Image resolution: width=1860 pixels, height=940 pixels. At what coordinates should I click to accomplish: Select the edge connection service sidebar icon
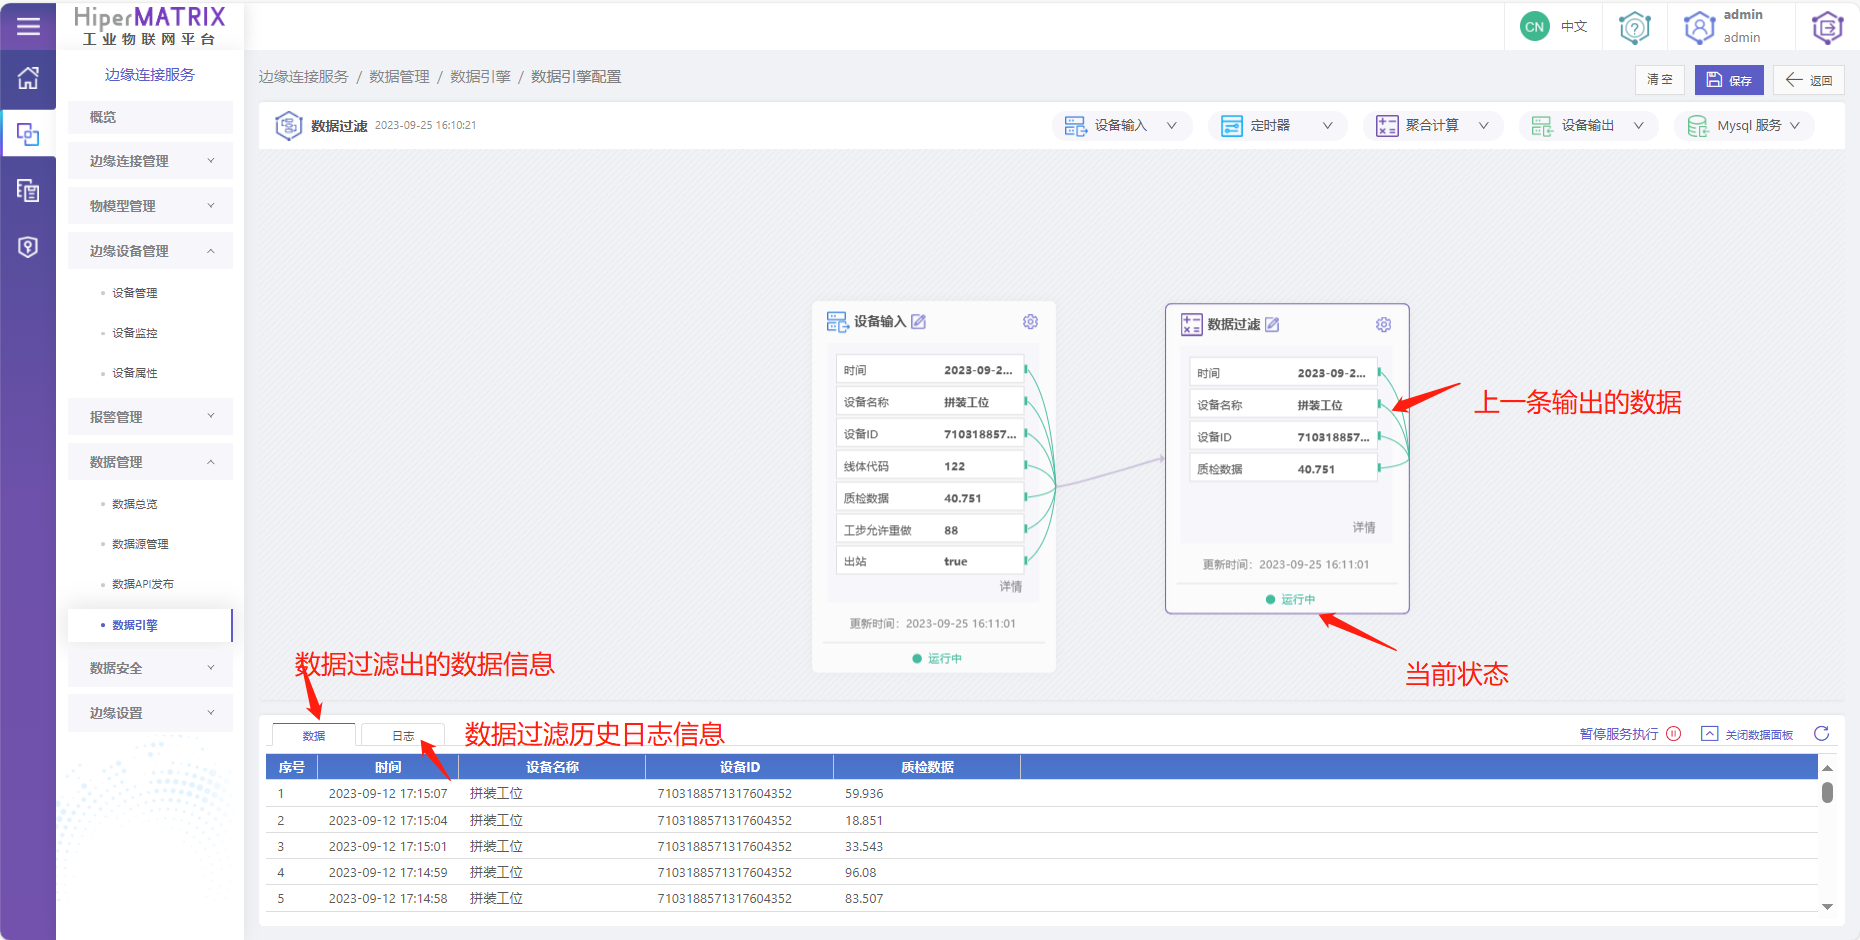(x=28, y=134)
